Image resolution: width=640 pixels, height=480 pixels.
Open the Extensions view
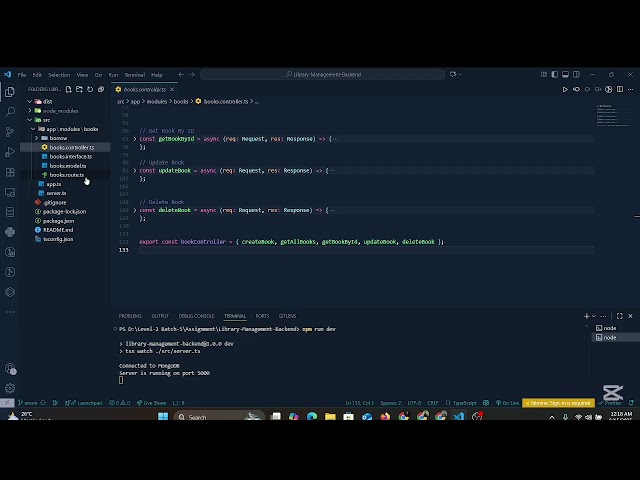pos(10,172)
